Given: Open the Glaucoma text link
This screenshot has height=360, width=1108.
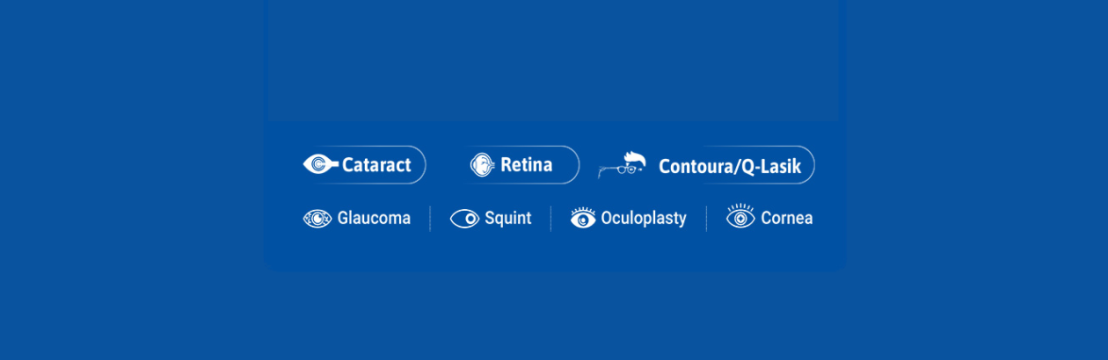Looking at the screenshot, I should 374,218.
